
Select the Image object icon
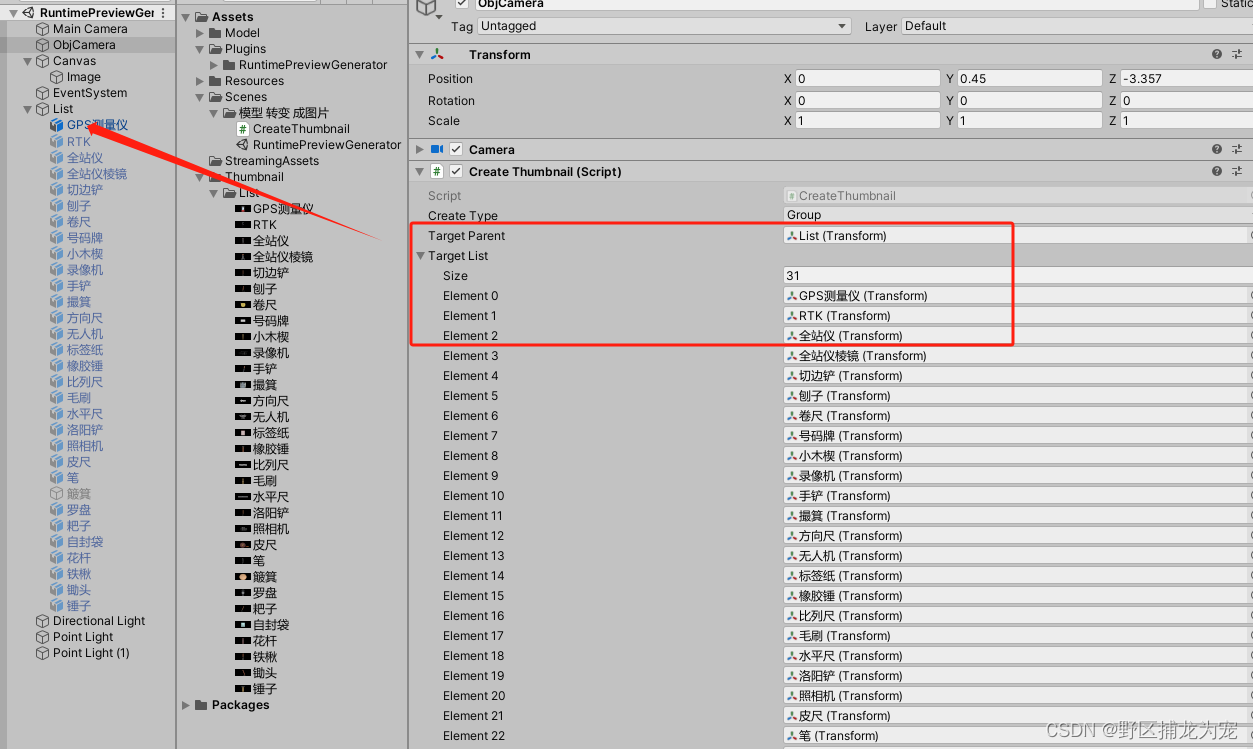(x=57, y=77)
